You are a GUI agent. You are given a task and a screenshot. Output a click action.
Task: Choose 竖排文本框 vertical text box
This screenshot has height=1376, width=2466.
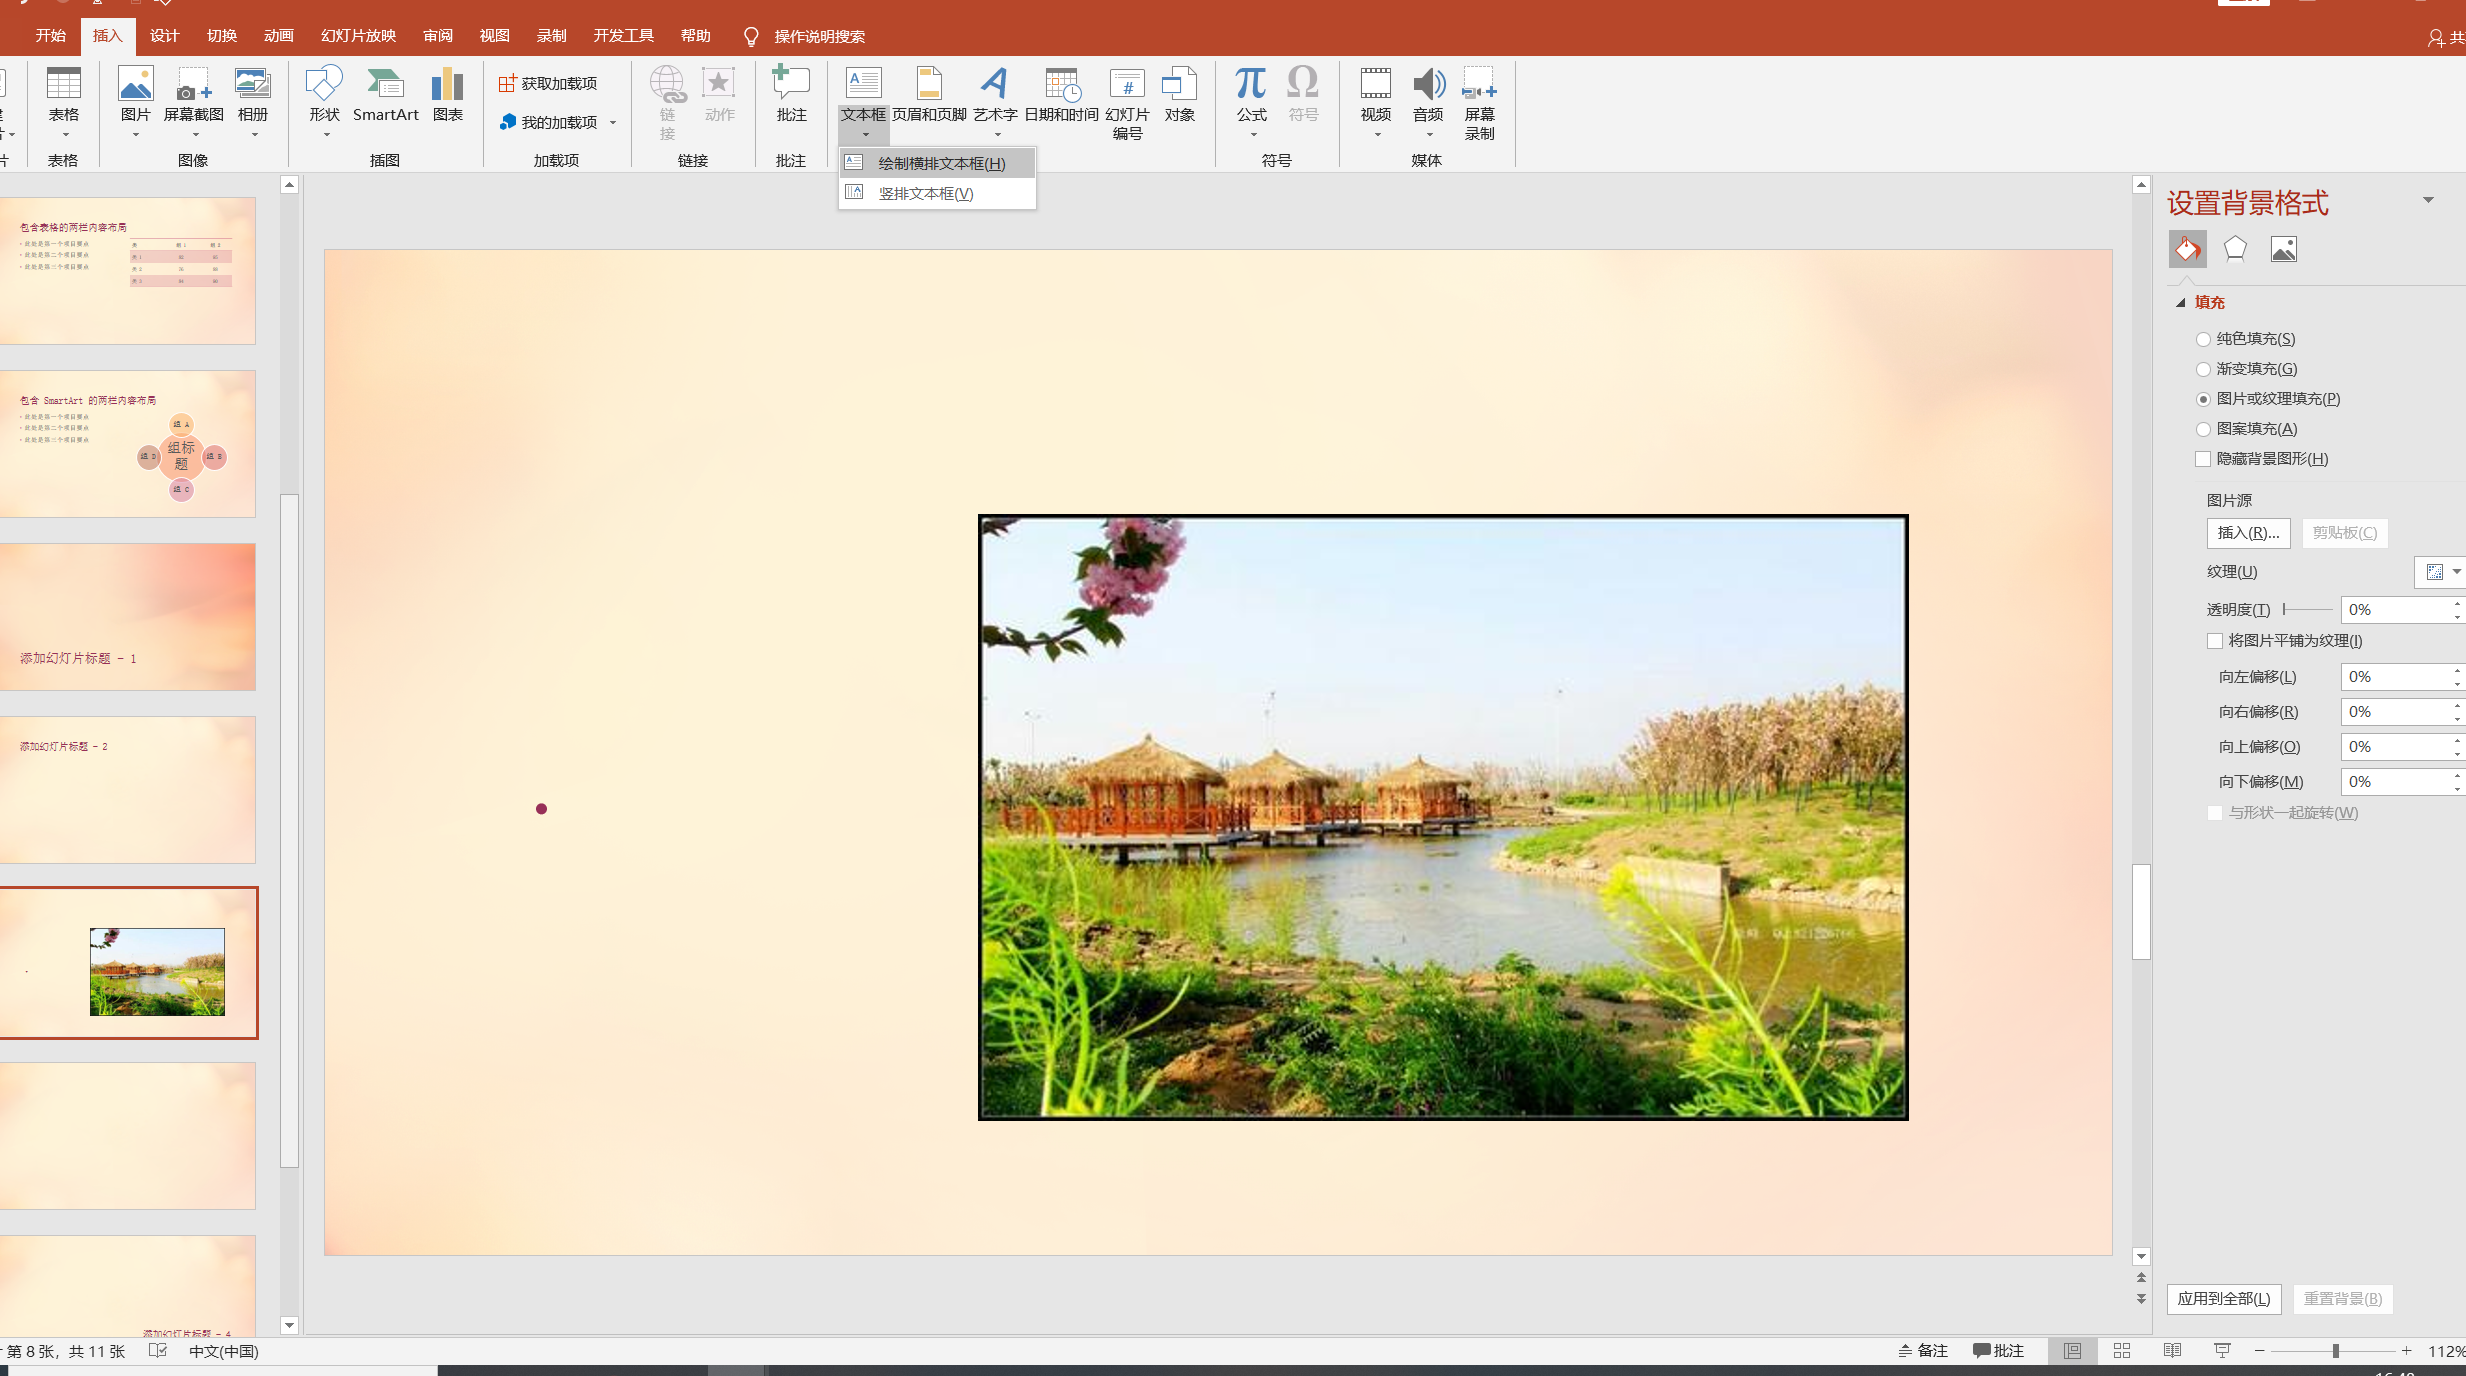tap(937, 193)
